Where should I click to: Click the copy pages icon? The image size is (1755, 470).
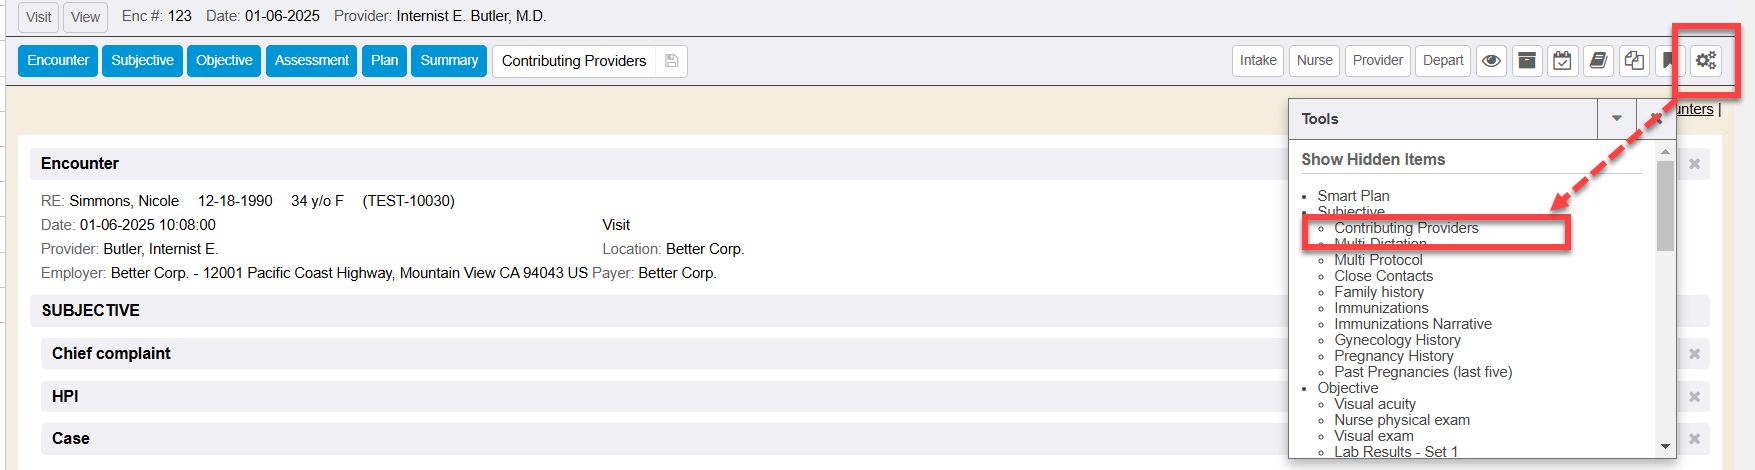(1634, 61)
